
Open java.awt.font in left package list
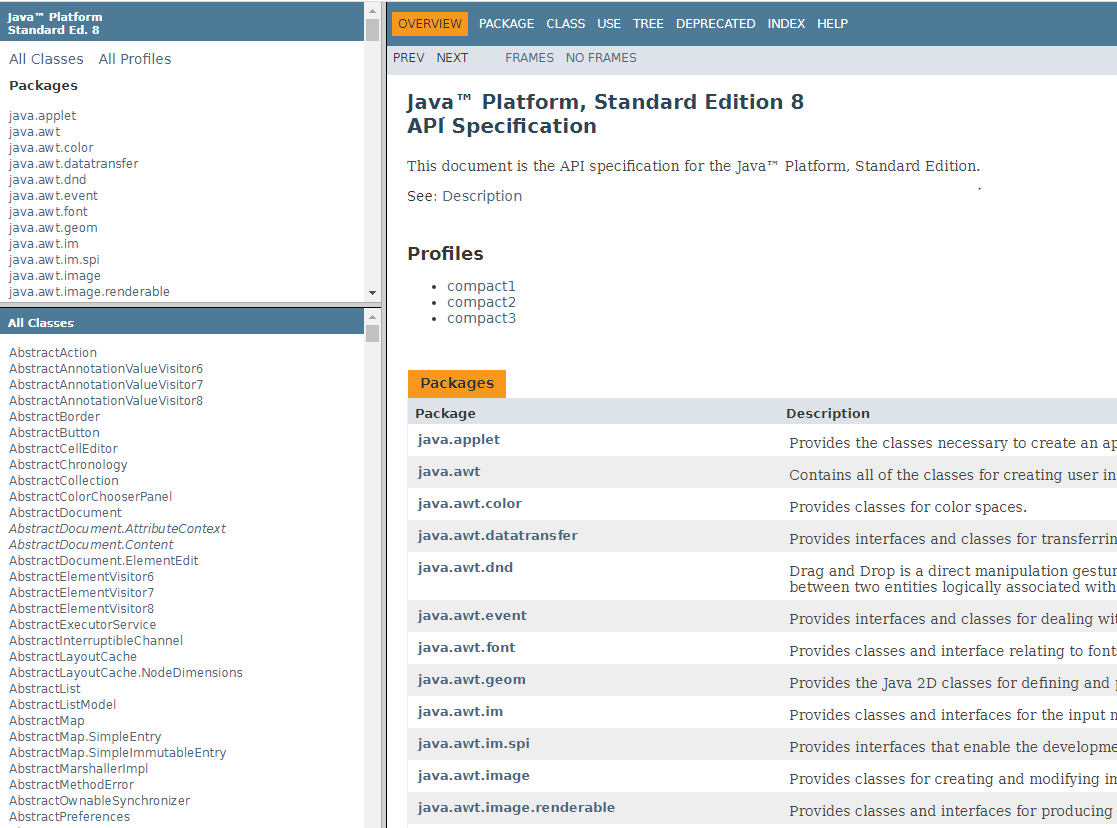point(48,212)
